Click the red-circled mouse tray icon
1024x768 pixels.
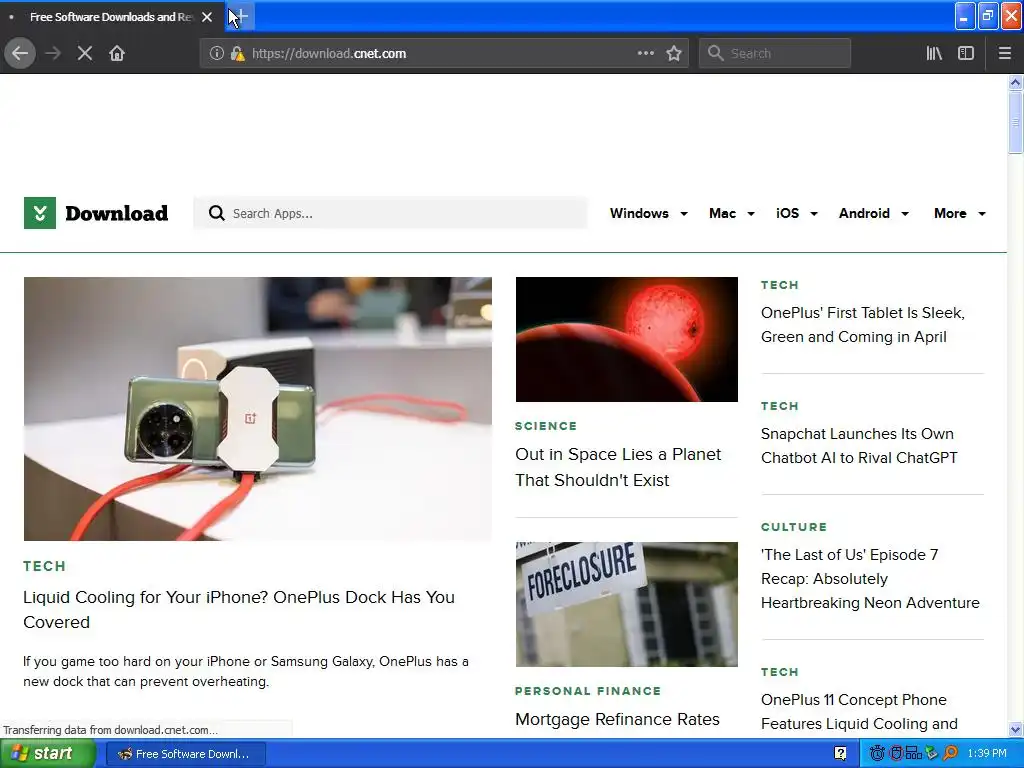click(x=896, y=754)
